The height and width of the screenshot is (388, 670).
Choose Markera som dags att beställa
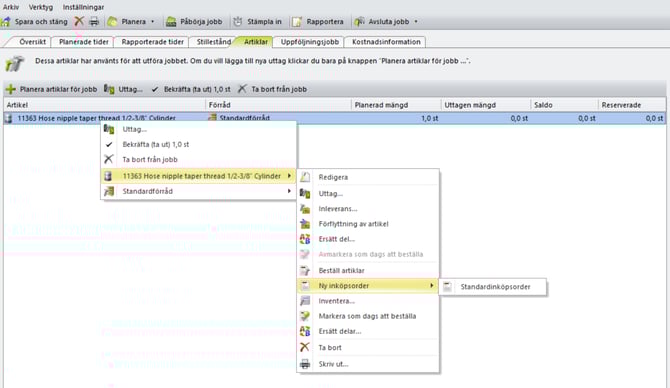pyautogui.click(x=368, y=316)
